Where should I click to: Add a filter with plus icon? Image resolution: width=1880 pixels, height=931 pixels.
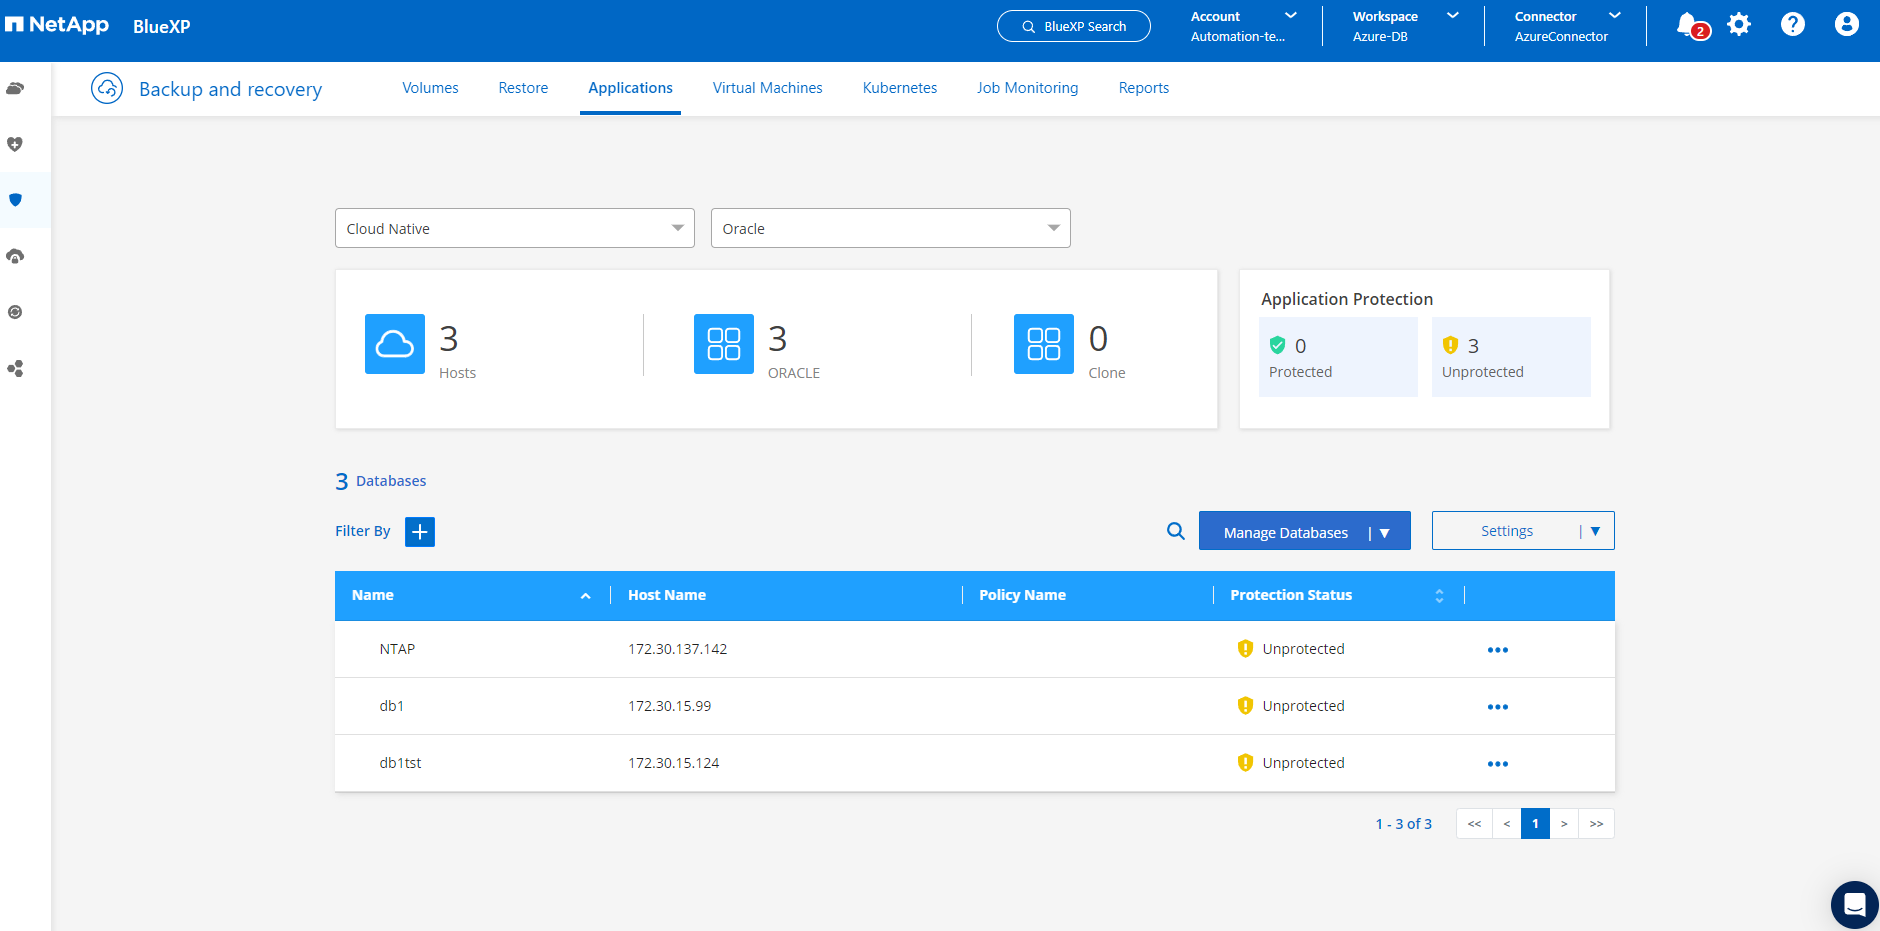pyautogui.click(x=420, y=532)
